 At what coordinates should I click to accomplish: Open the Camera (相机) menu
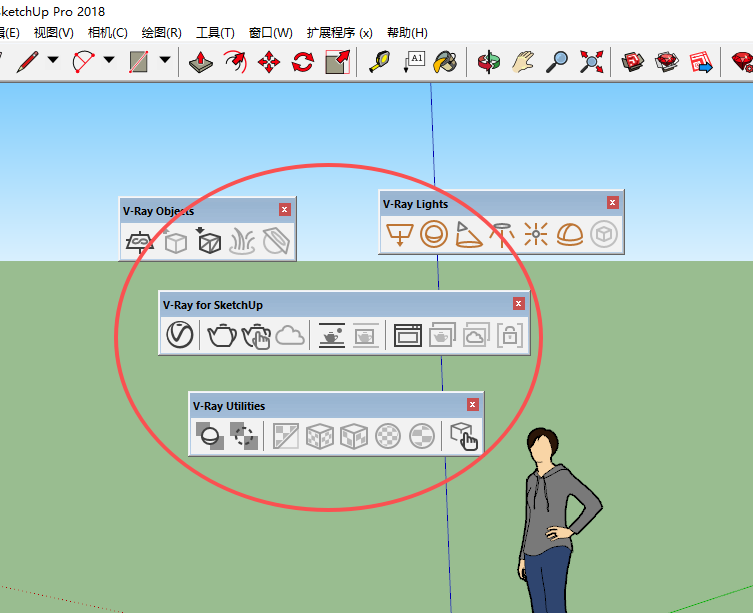pyautogui.click(x=108, y=33)
